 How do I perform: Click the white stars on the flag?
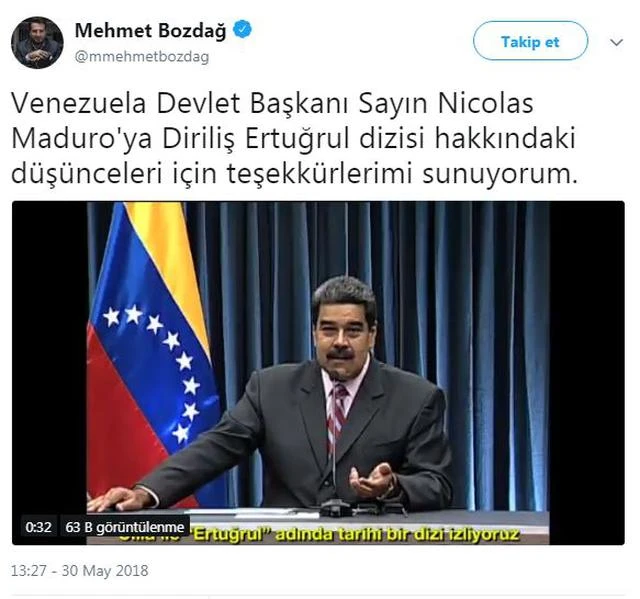(162, 367)
